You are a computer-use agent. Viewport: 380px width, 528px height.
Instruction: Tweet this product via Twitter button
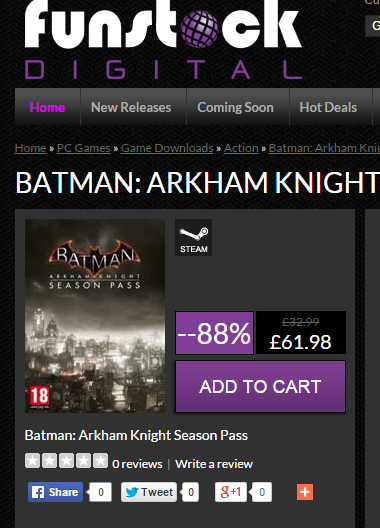(x=149, y=492)
